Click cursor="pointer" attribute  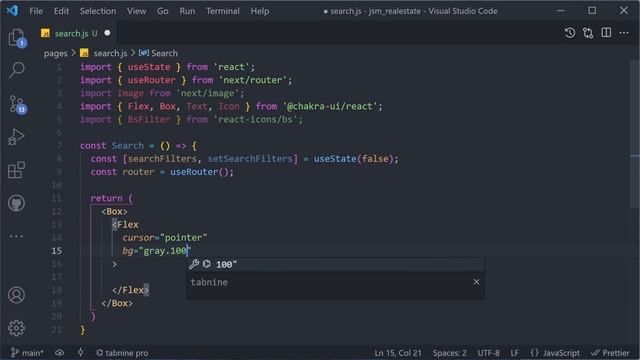165,238
